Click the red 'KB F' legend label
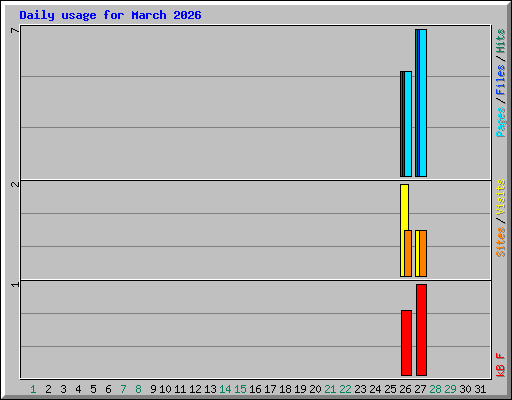The height and width of the screenshot is (400, 512). 500,365
